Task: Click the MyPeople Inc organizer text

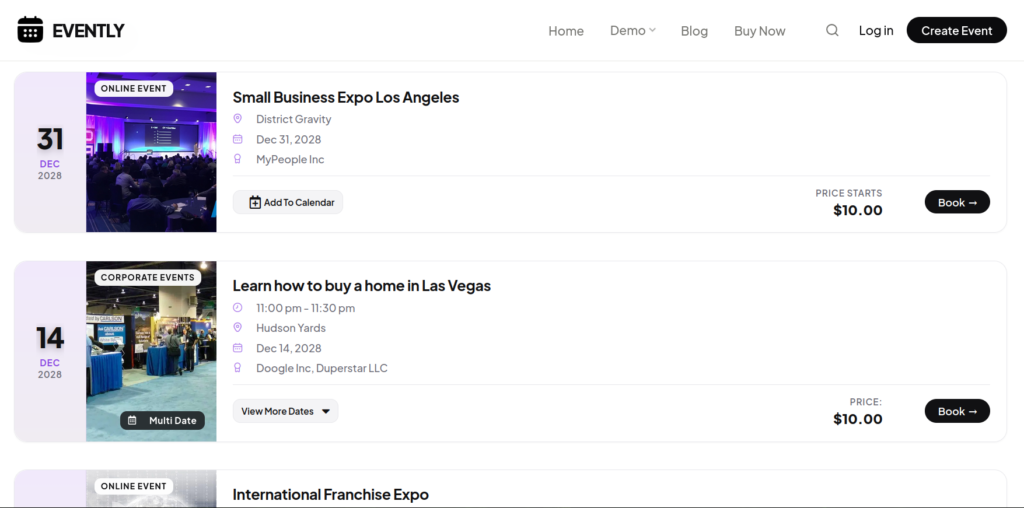Action: (290, 159)
